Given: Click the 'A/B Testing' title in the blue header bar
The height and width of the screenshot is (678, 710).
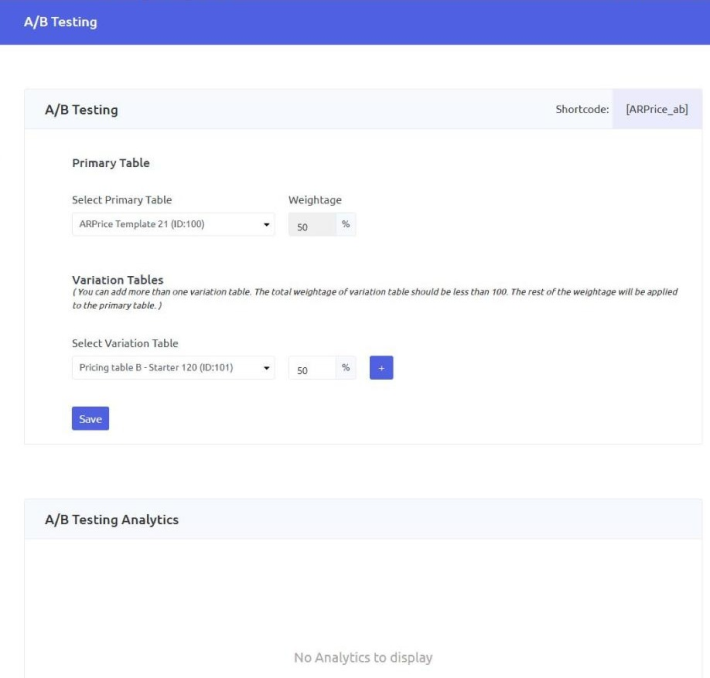Looking at the screenshot, I should (61, 22).
